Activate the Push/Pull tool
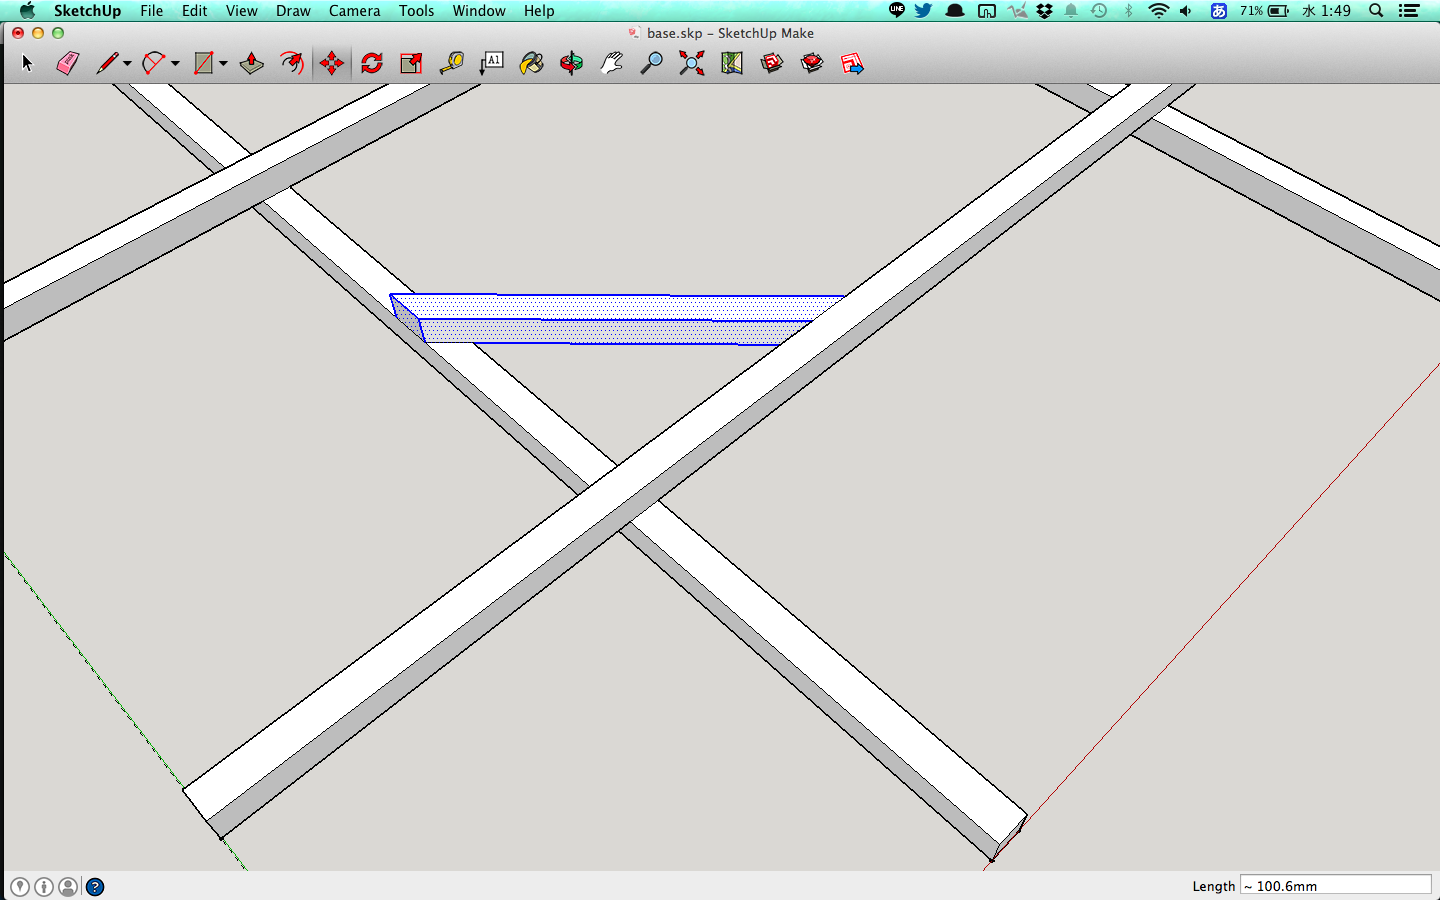1440x900 pixels. coord(251,64)
